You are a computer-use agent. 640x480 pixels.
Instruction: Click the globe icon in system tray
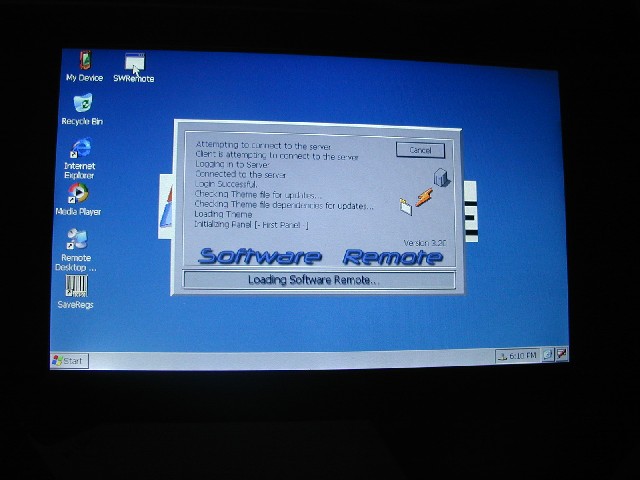[x=548, y=355]
